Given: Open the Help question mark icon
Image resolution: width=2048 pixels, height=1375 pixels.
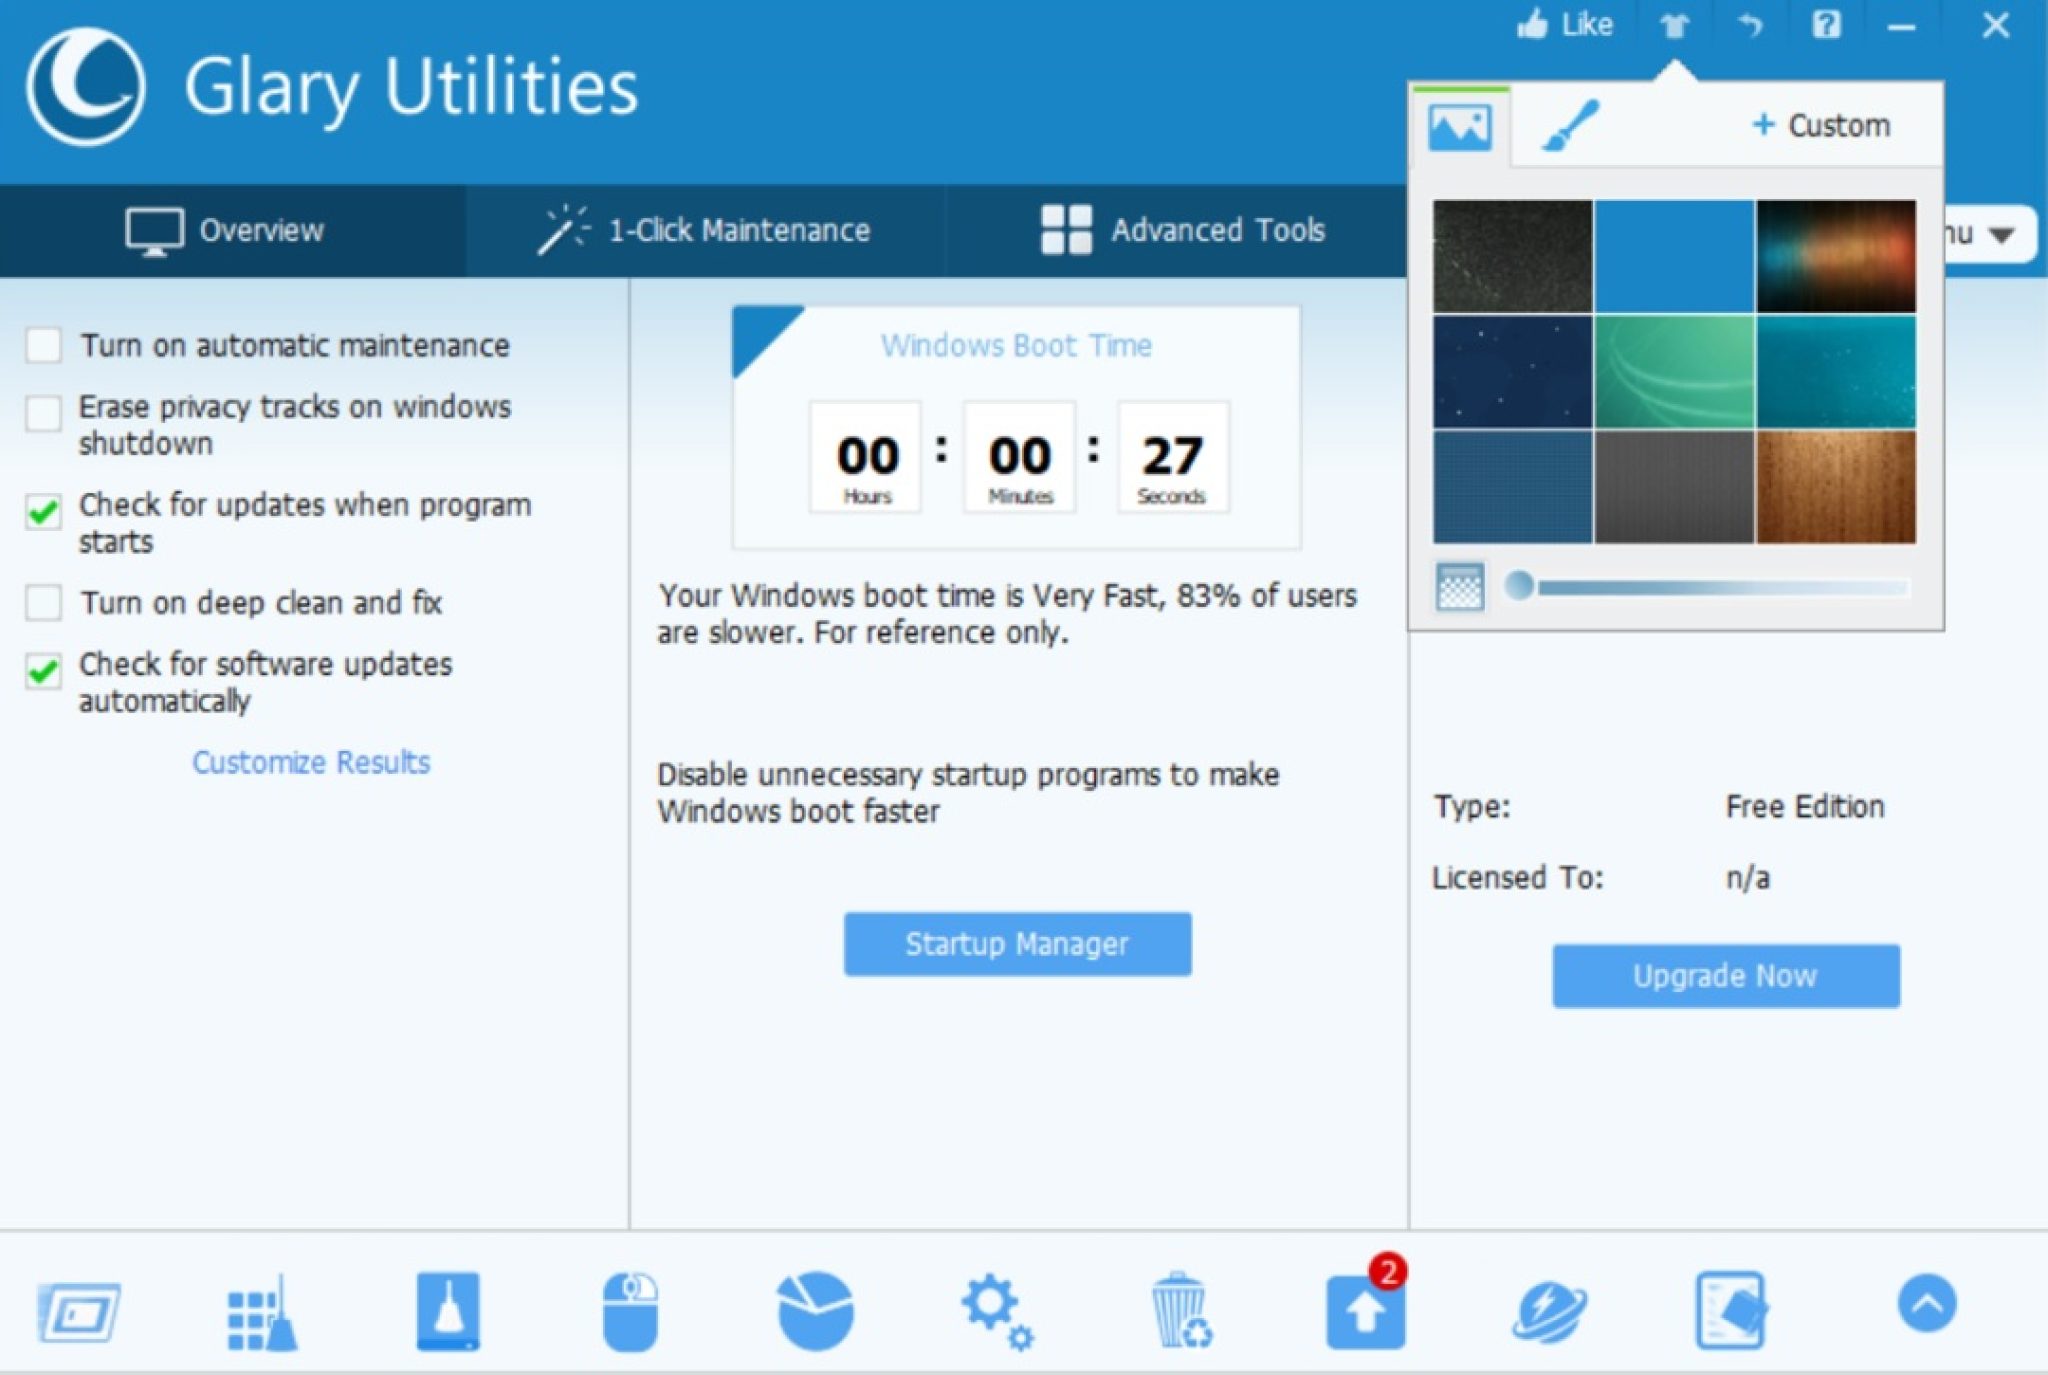Looking at the screenshot, I should (x=1826, y=25).
